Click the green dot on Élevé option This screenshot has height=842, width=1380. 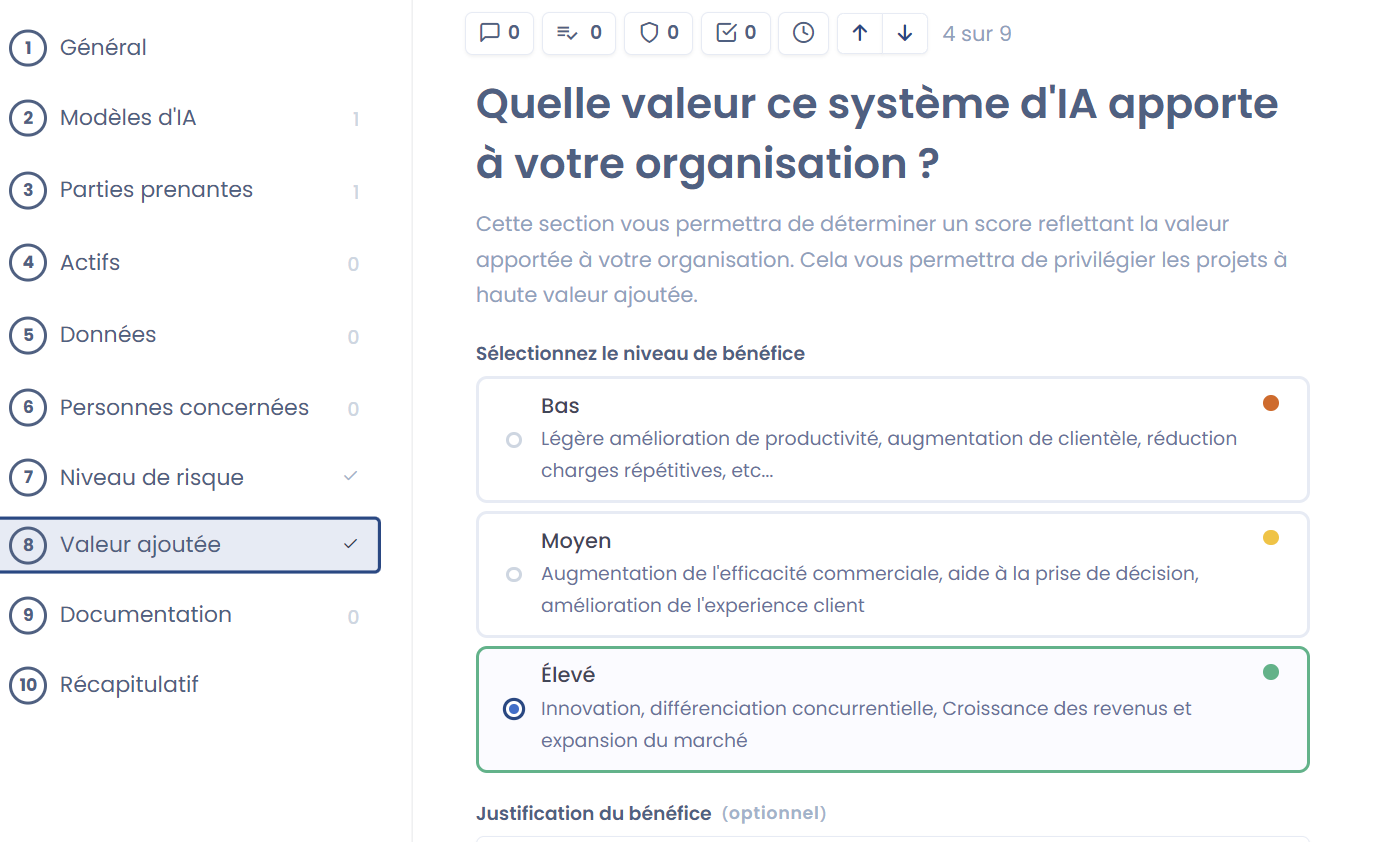pyautogui.click(x=1271, y=672)
